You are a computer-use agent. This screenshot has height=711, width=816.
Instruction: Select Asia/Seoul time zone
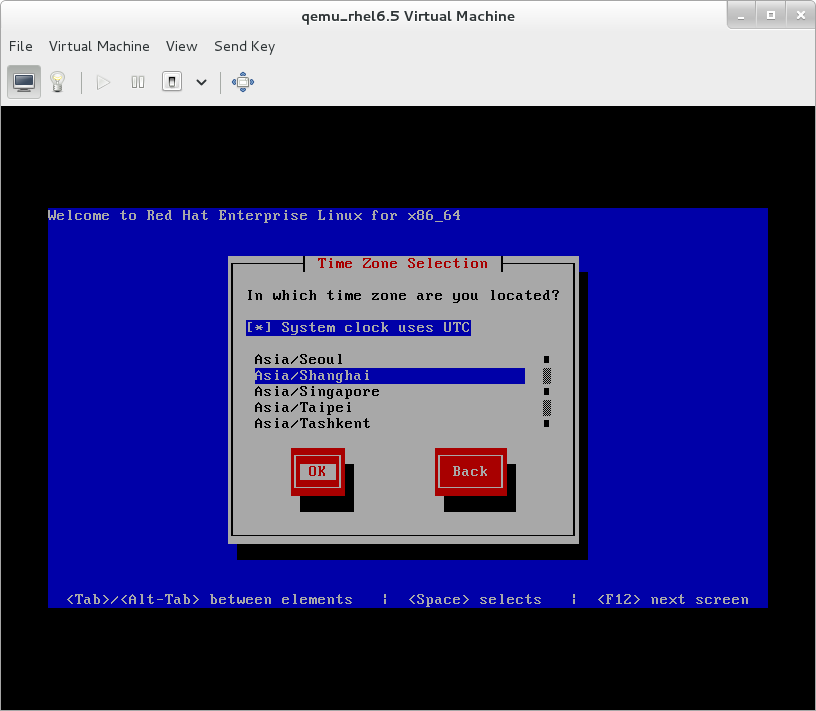click(x=389, y=360)
